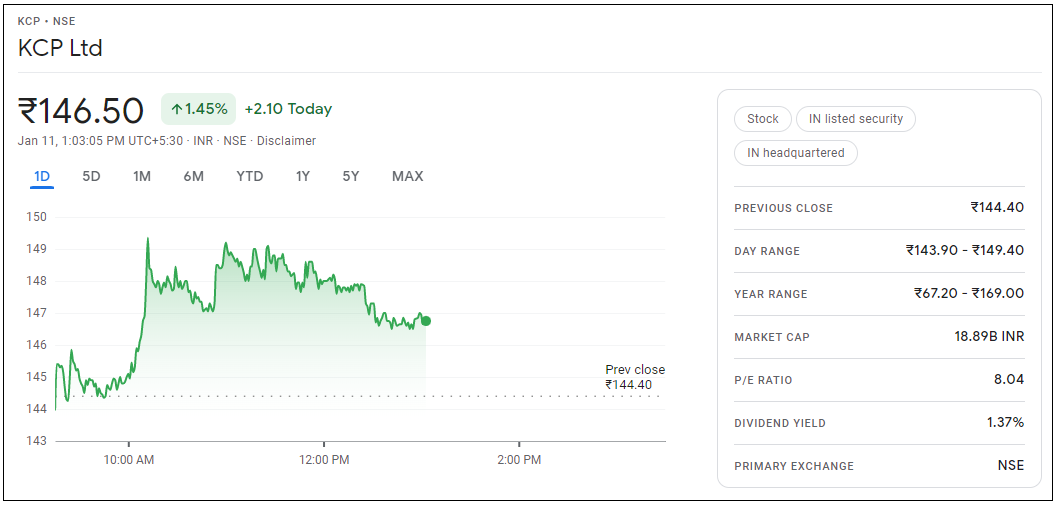Viewport: 1057px width, 505px height.
Task: Click the +2.10 Today text
Action: pyautogui.click(x=289, y=109)
